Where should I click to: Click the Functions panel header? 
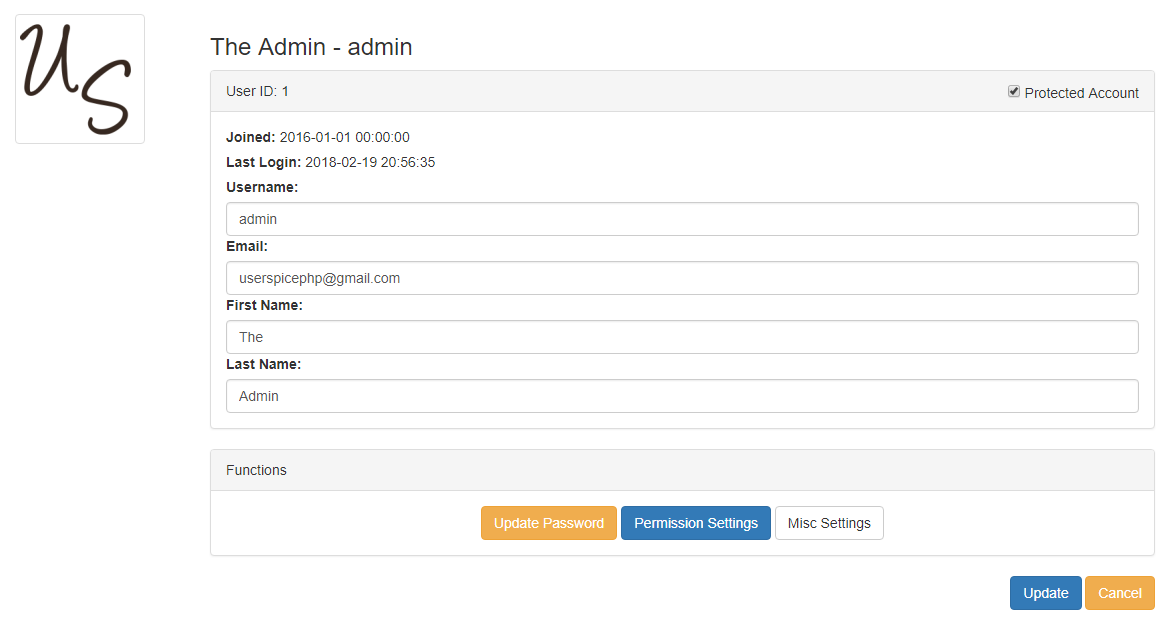pos(256,470)
